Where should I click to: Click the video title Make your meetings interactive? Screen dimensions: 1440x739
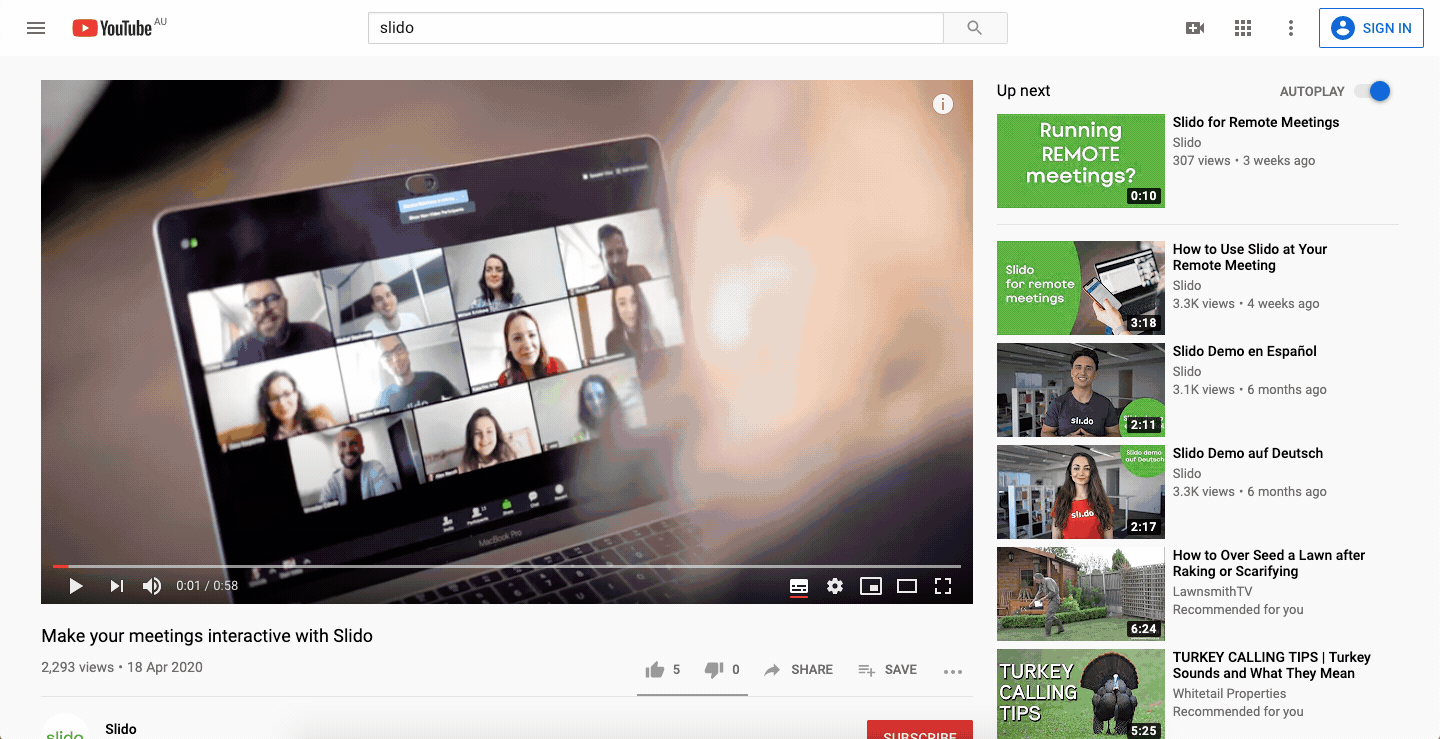tap(207, 636)
